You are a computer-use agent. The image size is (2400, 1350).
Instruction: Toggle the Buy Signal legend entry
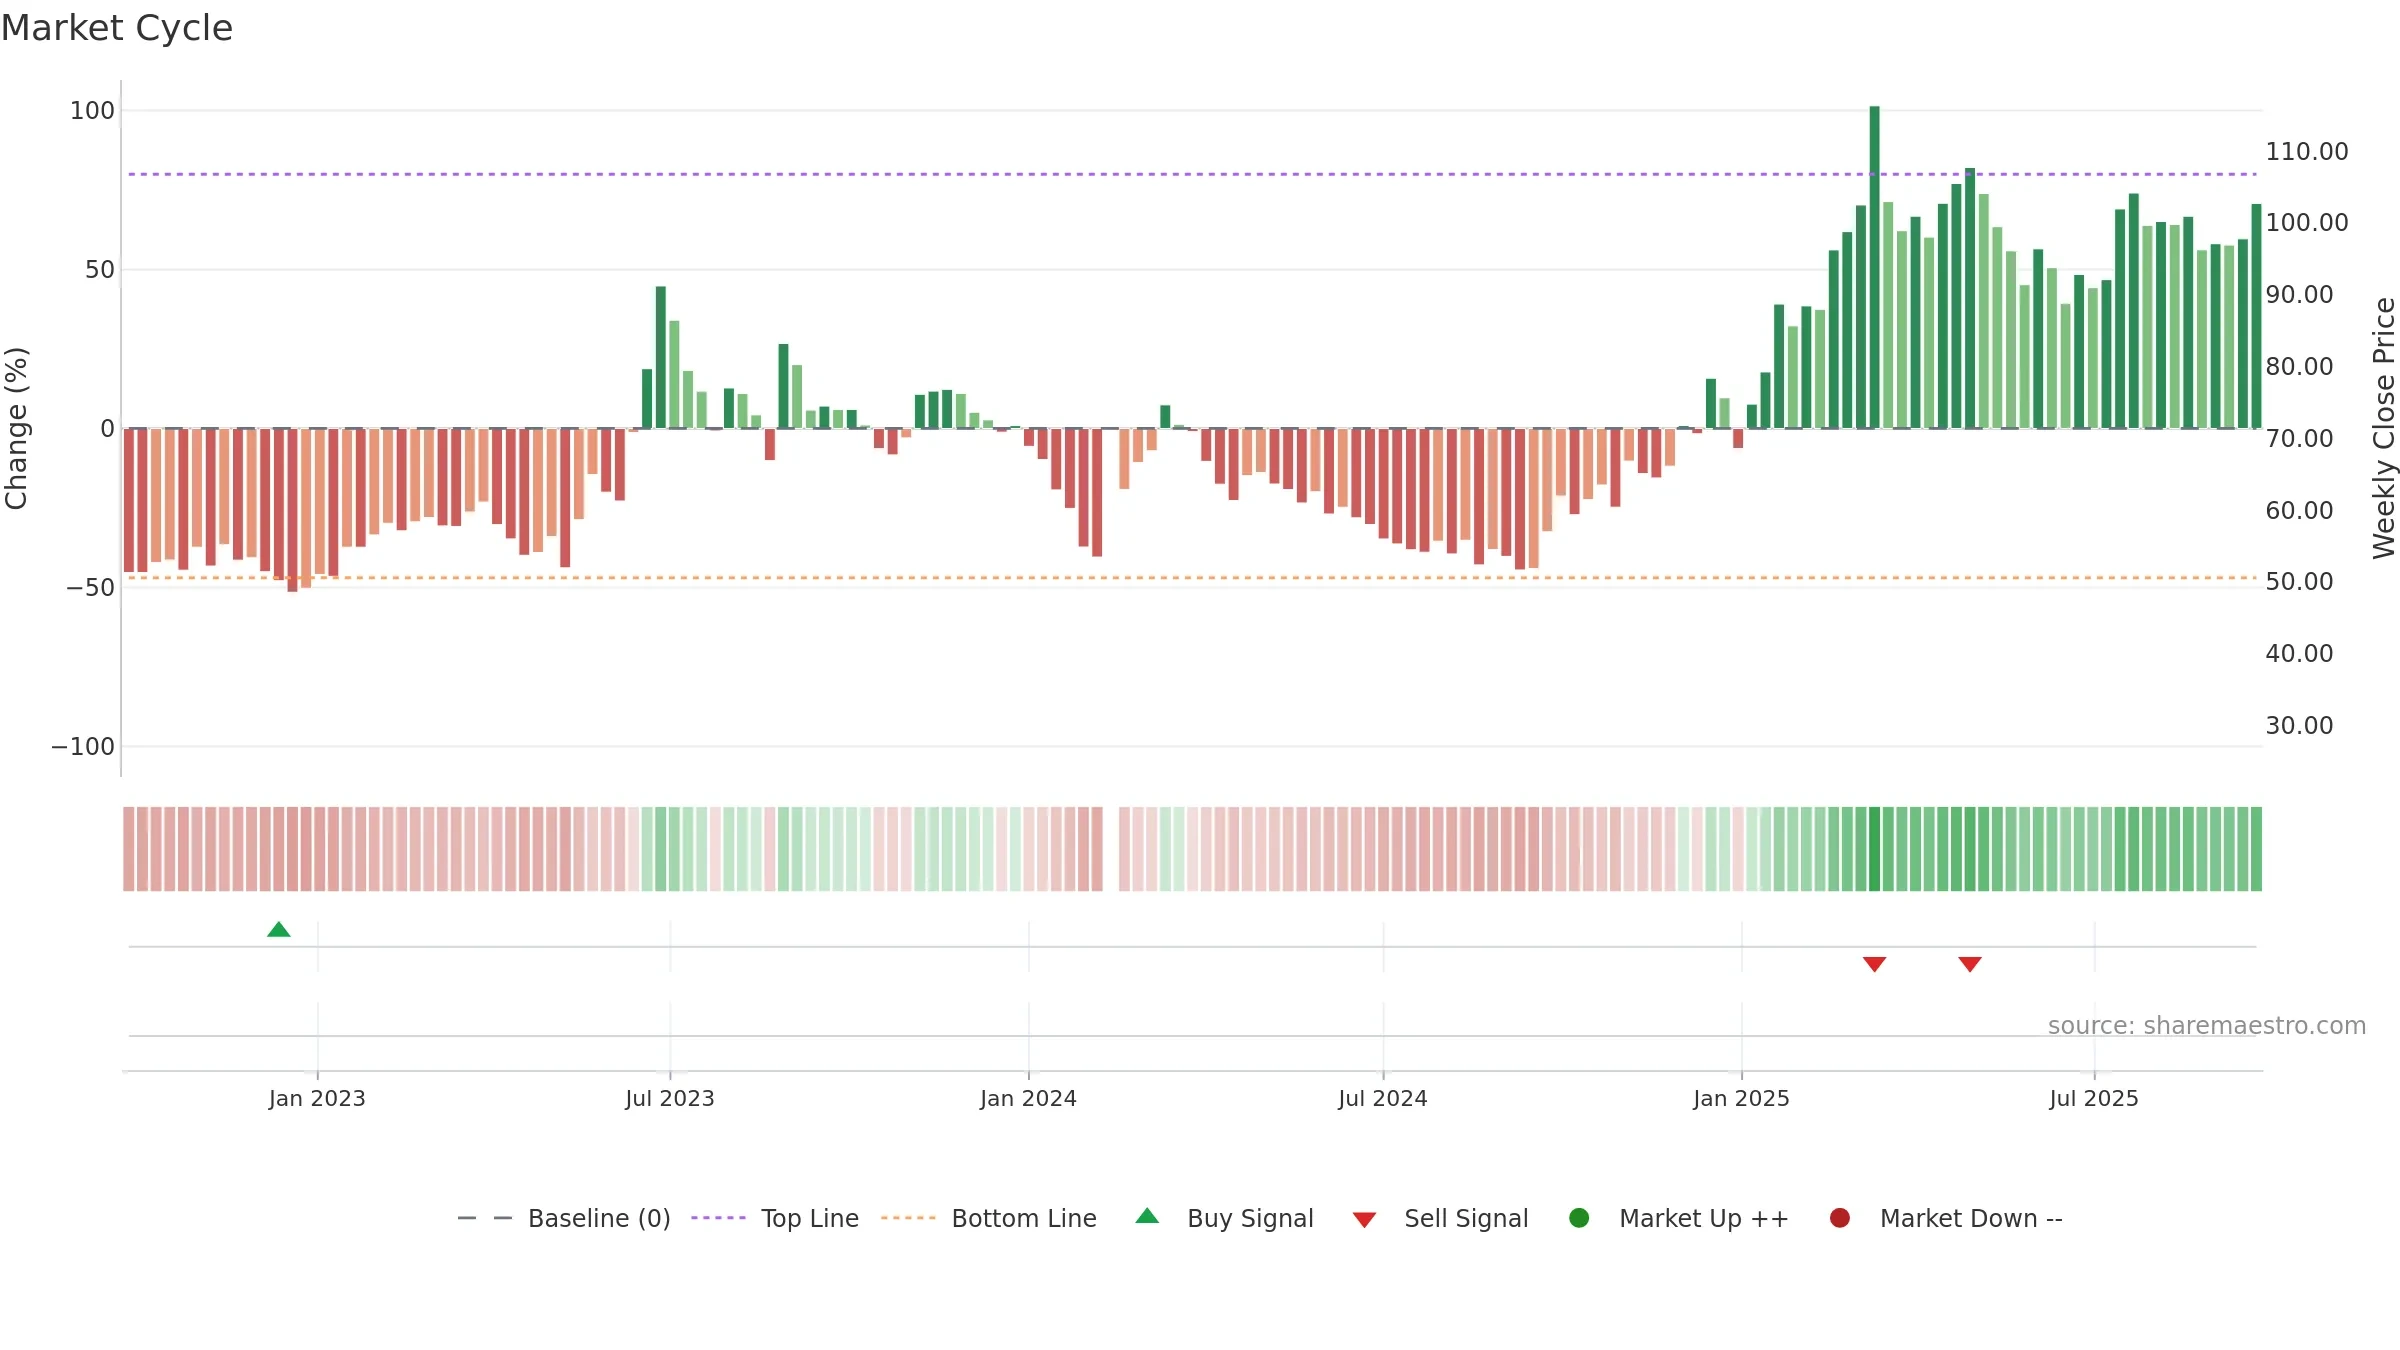[1225, 1218]
